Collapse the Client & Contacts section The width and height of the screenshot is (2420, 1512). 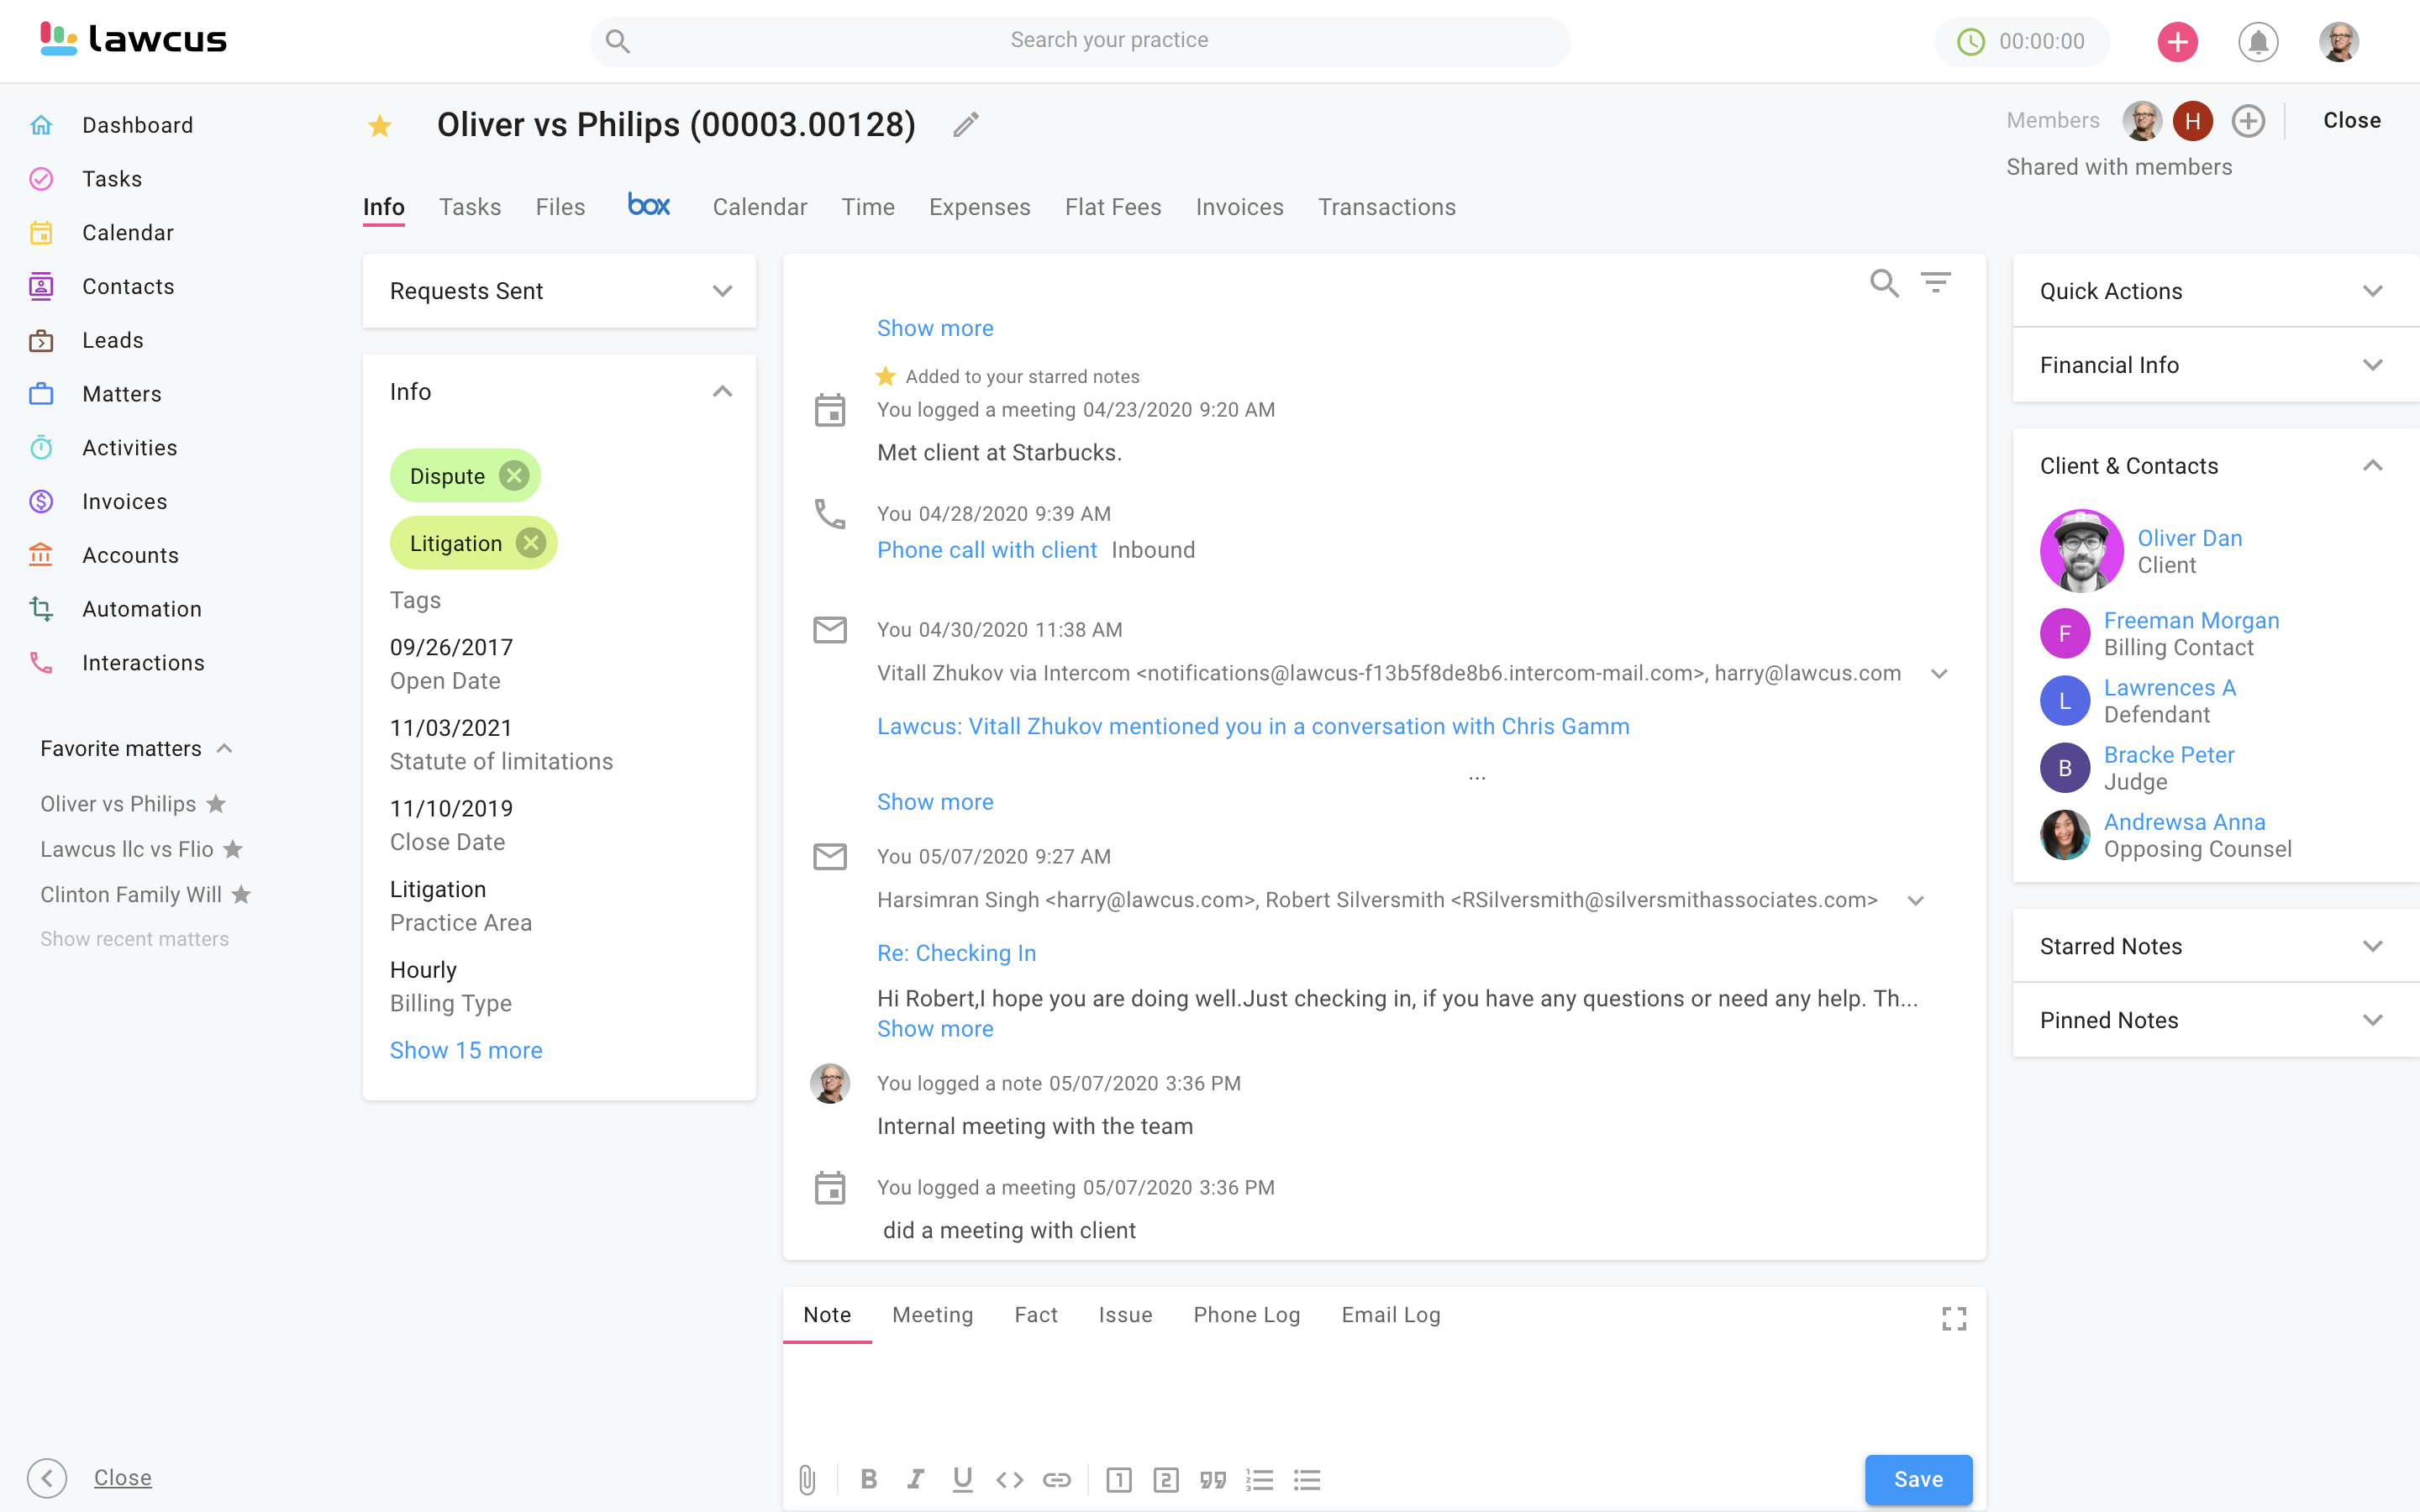(2372, 466)
